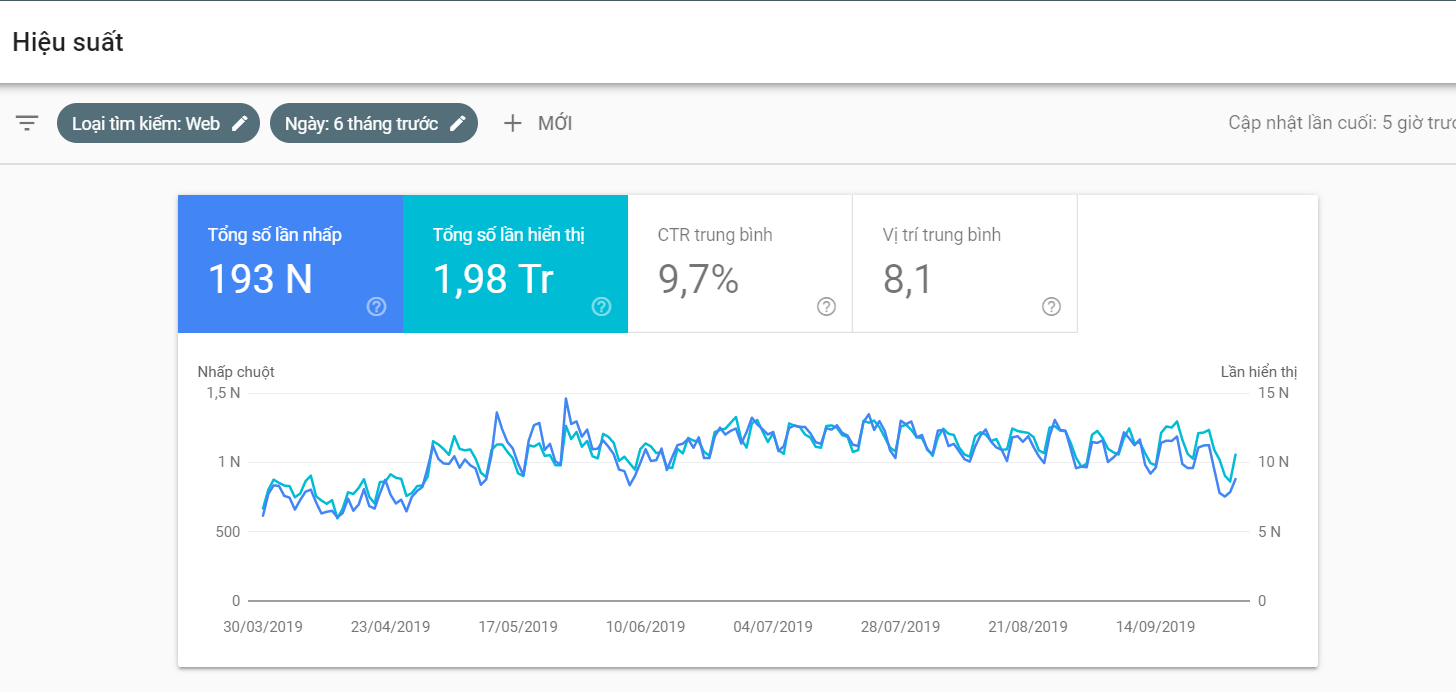Click the Cập nhật lần cuối text
Image resolution: width=1456 pixels, height=692 pixels.
pyautogui.click(x=1340, y=123)
